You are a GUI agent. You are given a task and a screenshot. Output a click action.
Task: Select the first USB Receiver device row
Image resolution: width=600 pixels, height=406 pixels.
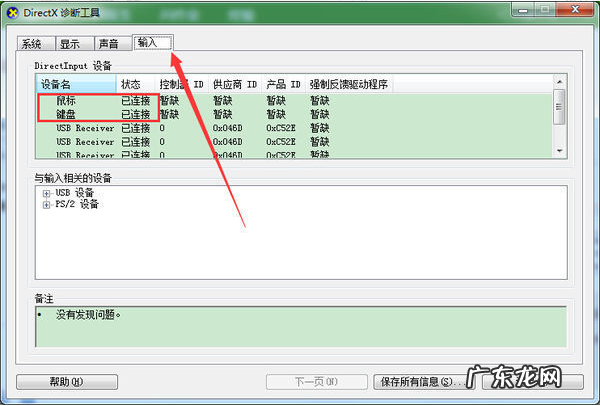pos(294,128)
